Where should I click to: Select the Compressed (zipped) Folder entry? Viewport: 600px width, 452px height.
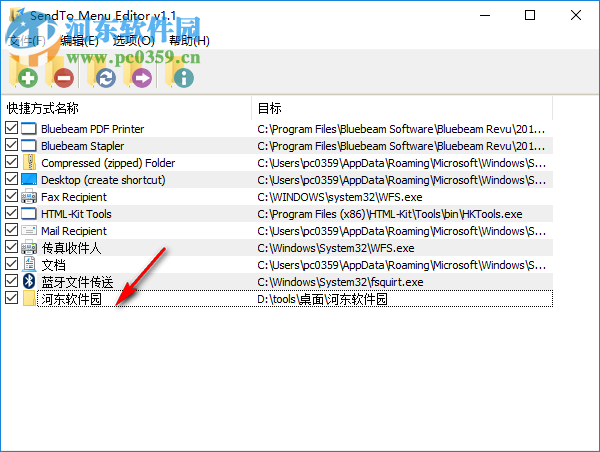pyautogui.click(x=108, y=163)
